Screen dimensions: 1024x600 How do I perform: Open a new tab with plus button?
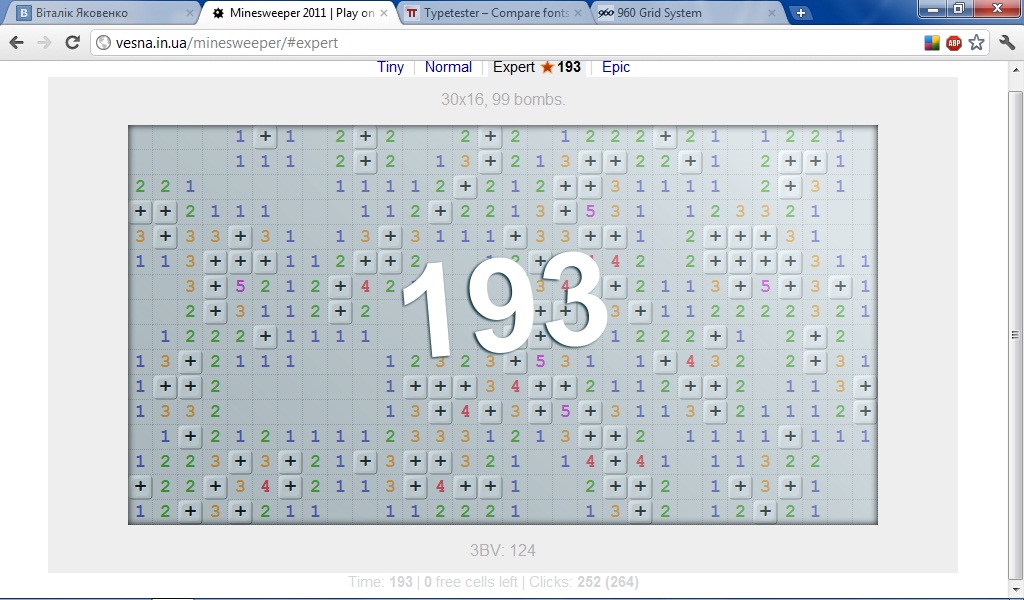tap(801, 13)
